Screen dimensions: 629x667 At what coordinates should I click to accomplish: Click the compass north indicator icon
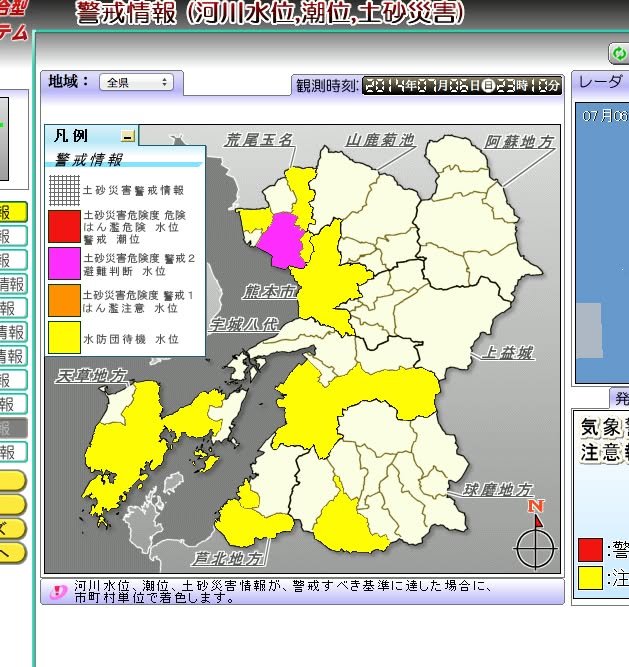tap(535, 540)
